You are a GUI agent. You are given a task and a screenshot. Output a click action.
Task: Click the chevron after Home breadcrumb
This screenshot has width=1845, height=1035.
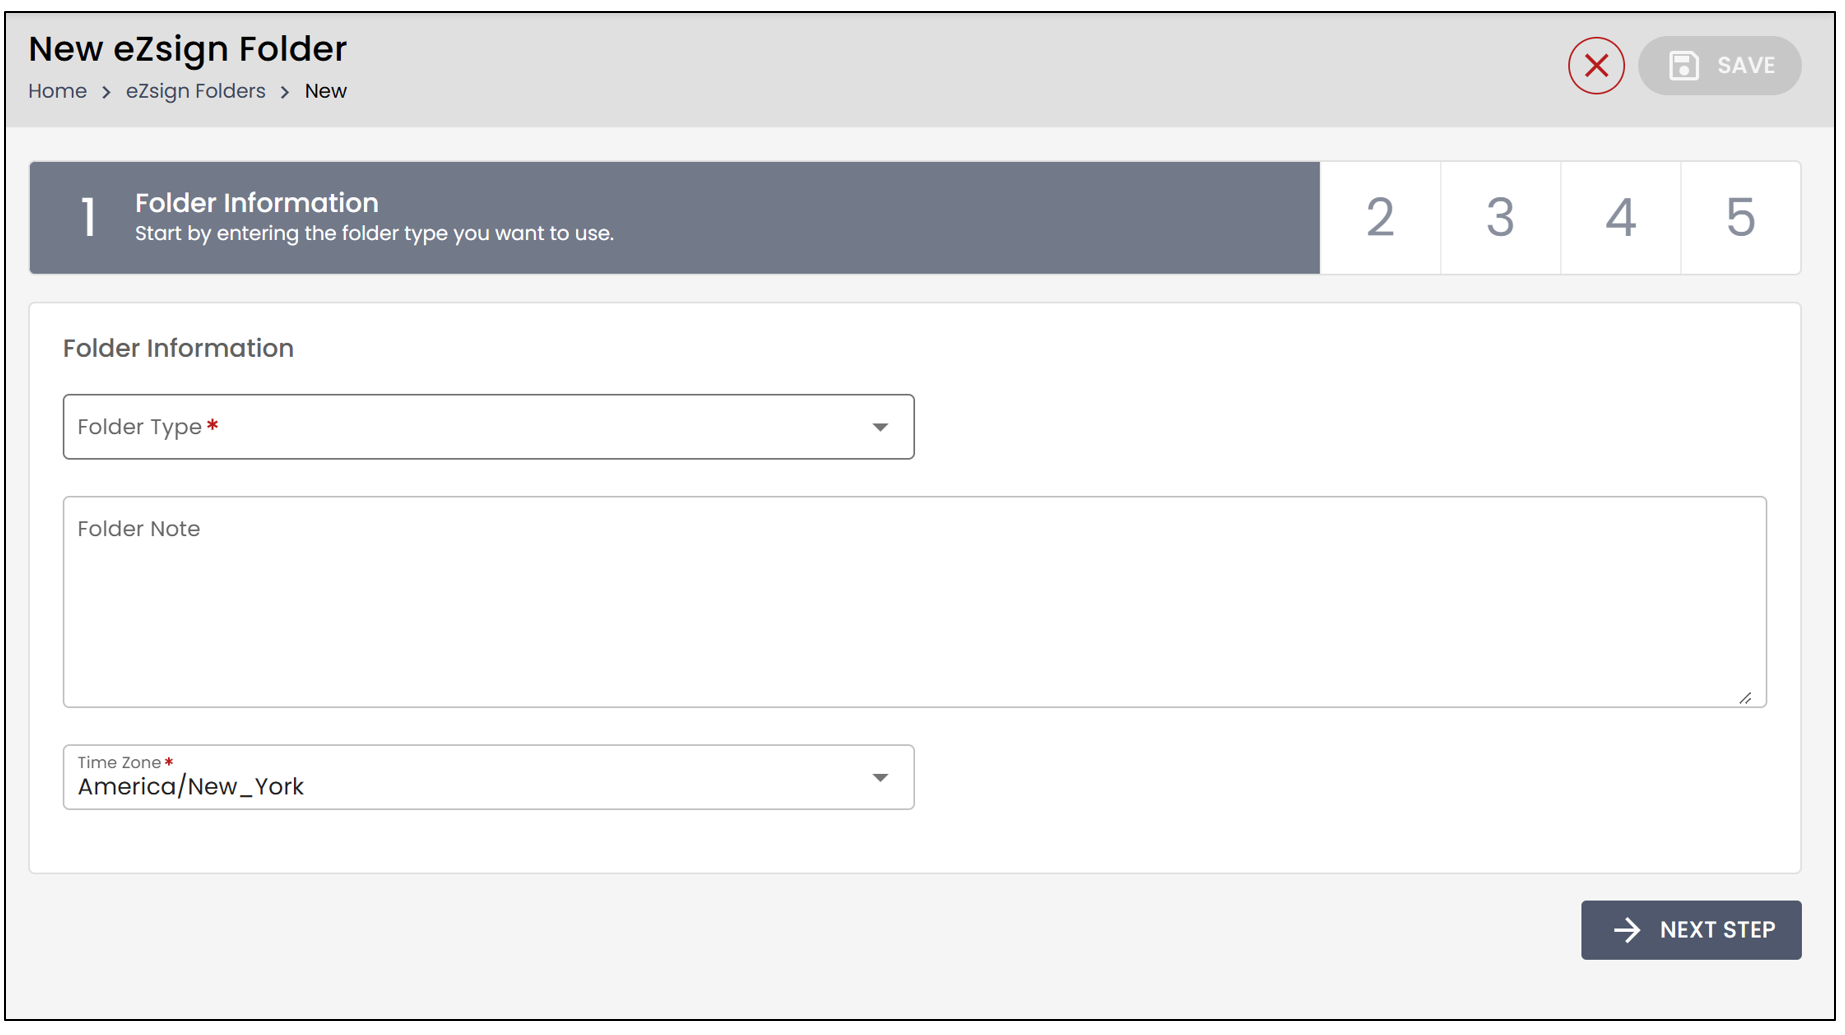click(106, 92)
